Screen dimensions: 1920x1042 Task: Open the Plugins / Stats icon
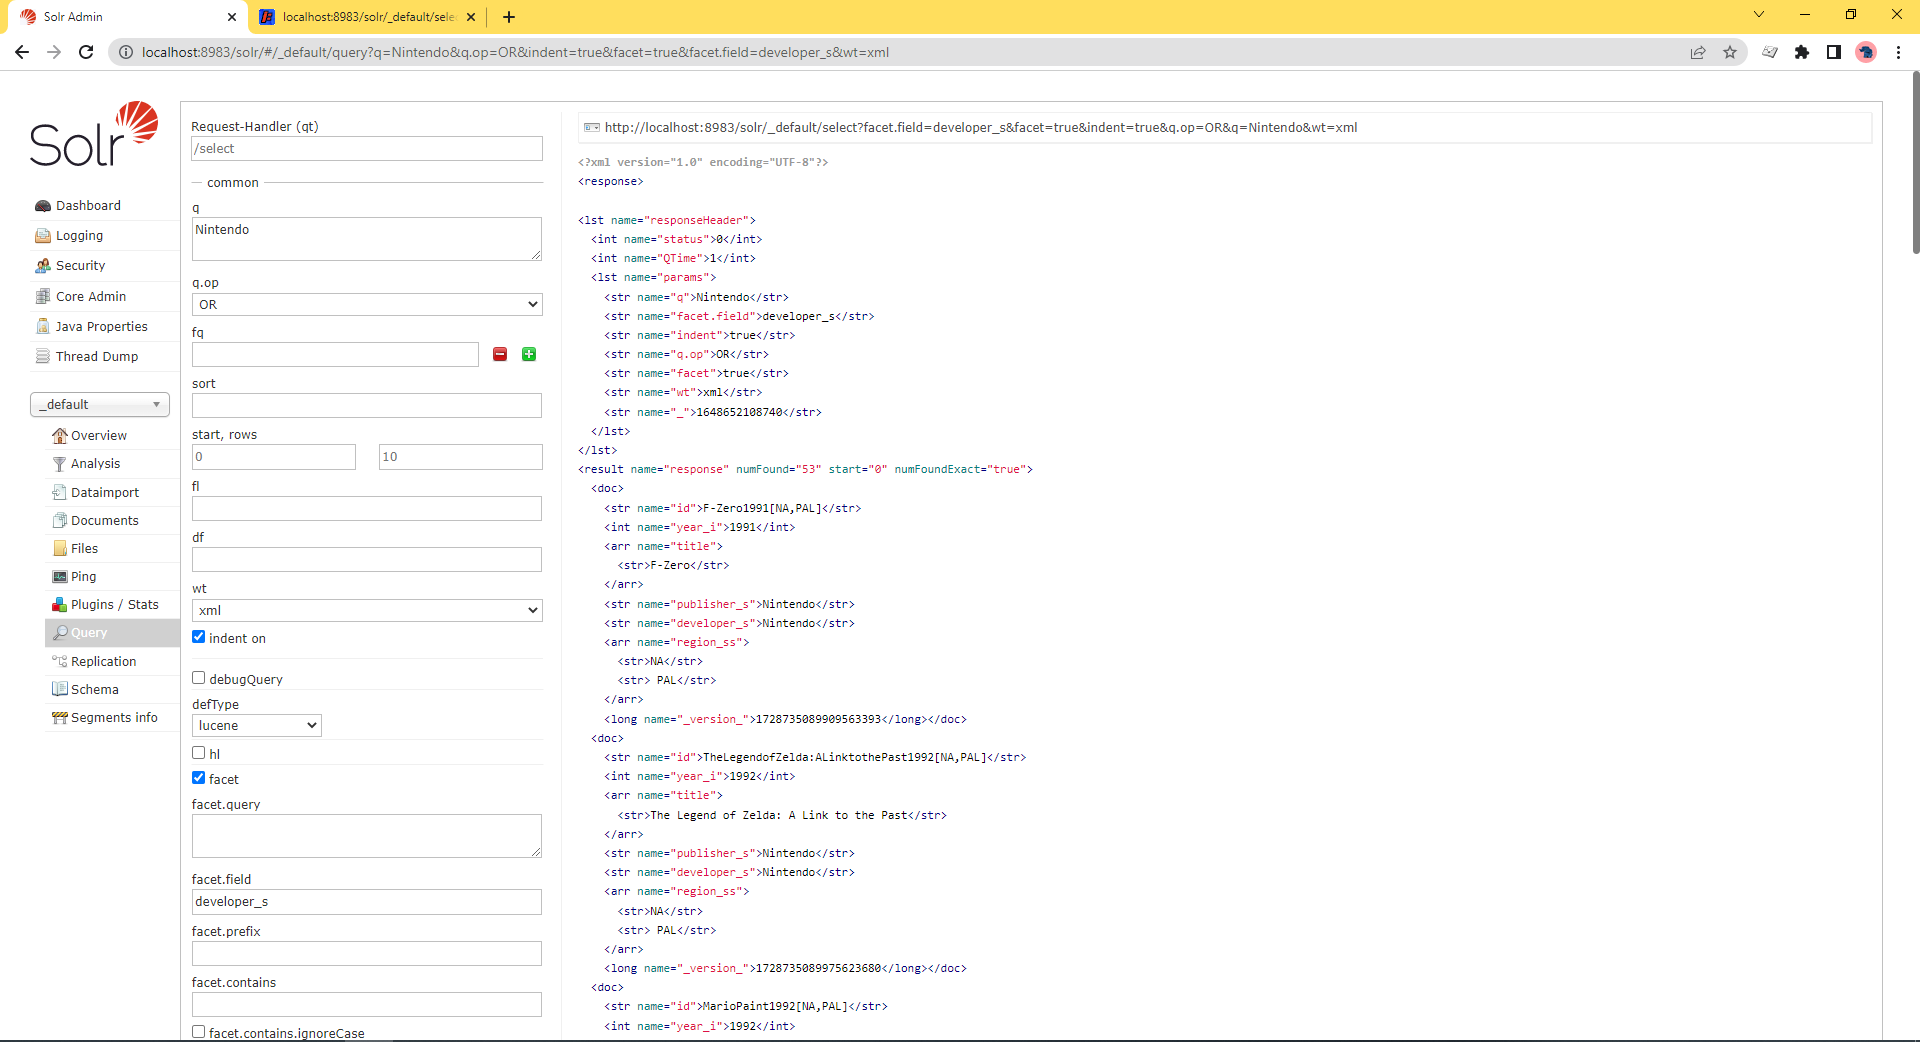coord(60,605)
